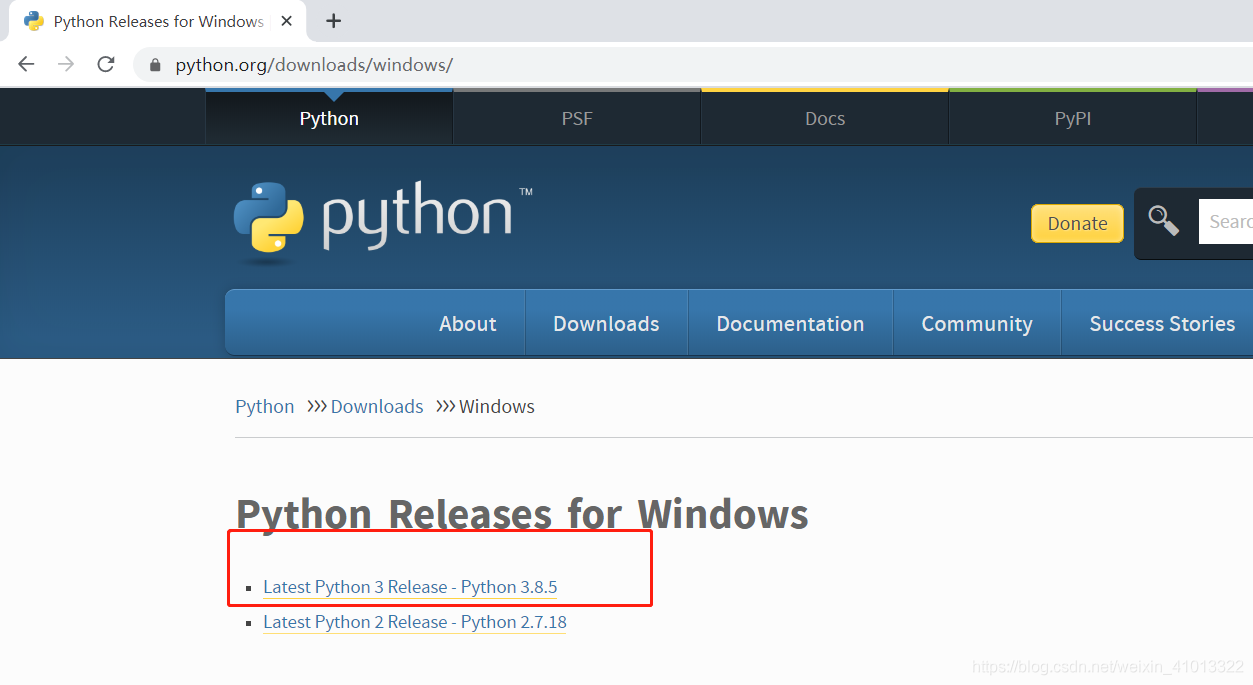Close the Python Releases for Windows tab
The height and width of the screenshot is (685, 1253).
point(286,21)
